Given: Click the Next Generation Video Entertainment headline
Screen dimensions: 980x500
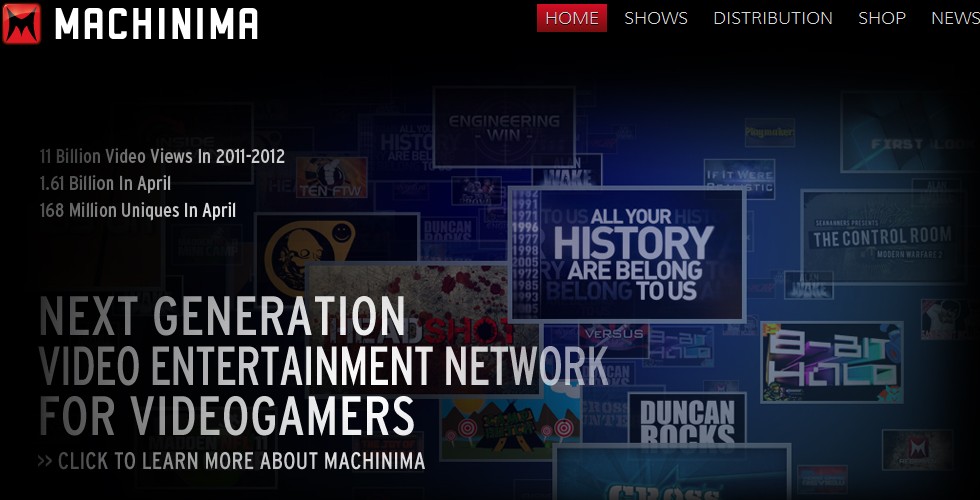Looking at the screenshot, I should [x=323, y=366].
